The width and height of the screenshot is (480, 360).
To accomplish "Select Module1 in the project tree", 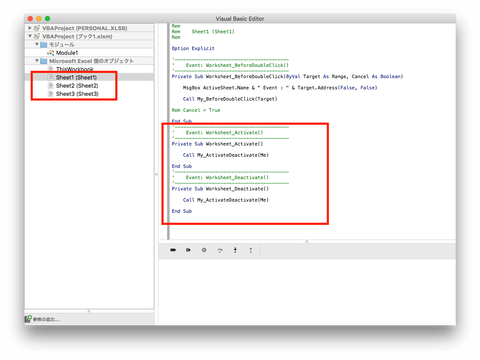I will 67,53.
